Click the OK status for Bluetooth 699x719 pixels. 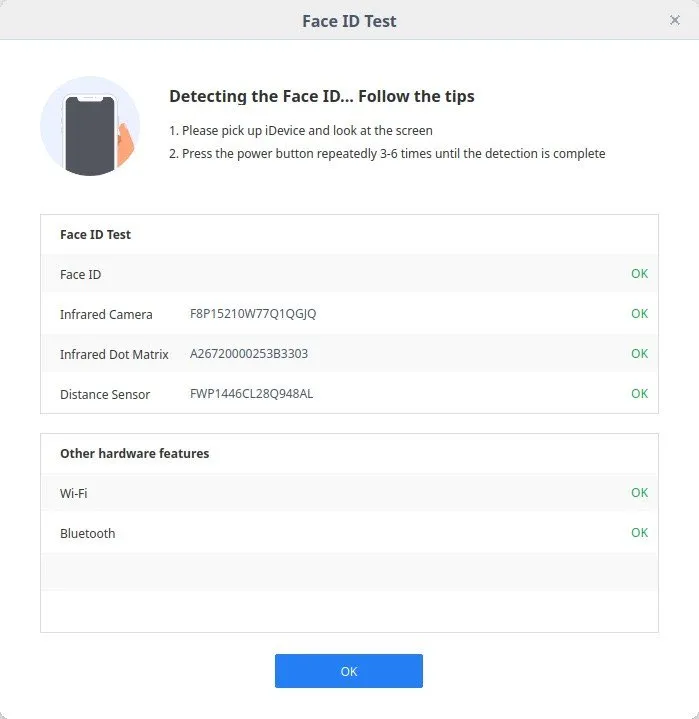pyautogui.click(x=639, y=532)
